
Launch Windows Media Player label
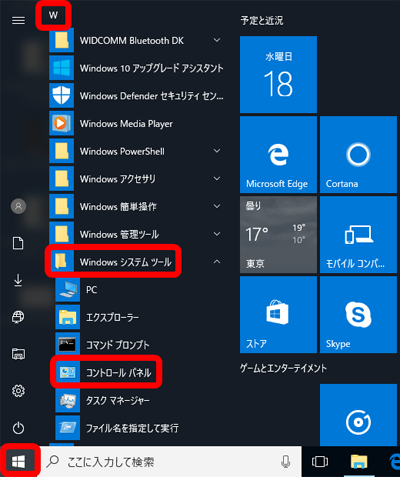click(126, 124)
